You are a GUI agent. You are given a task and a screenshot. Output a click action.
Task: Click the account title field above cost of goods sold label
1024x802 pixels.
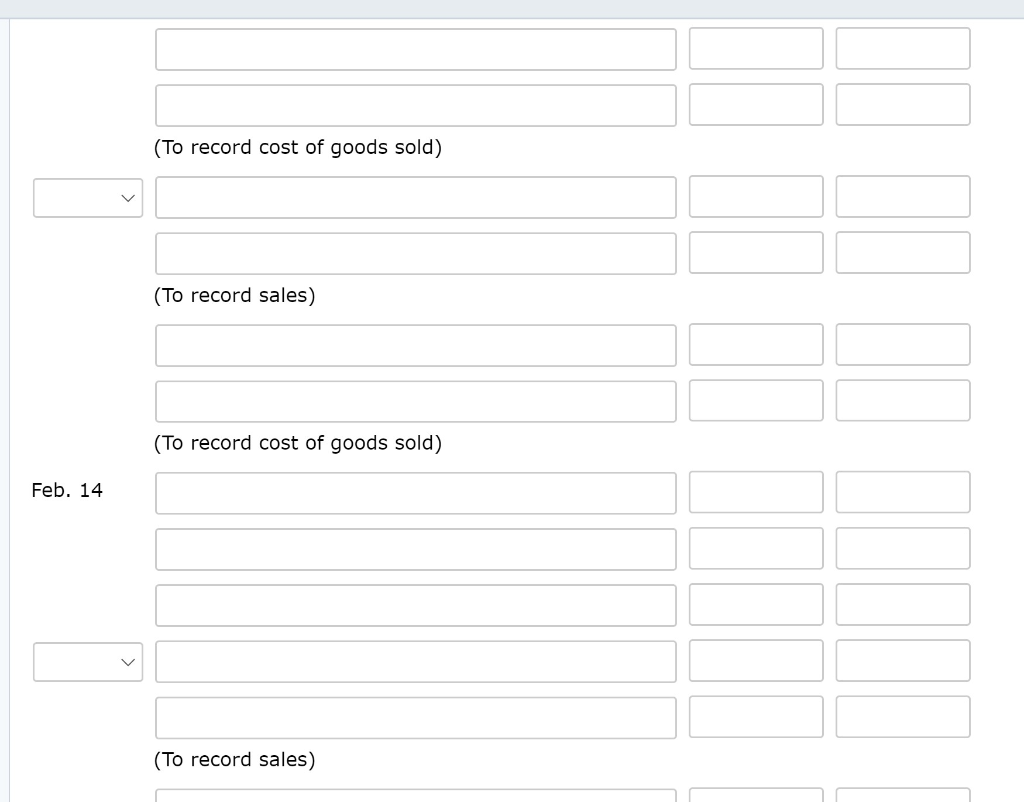(x=416, y=104)
